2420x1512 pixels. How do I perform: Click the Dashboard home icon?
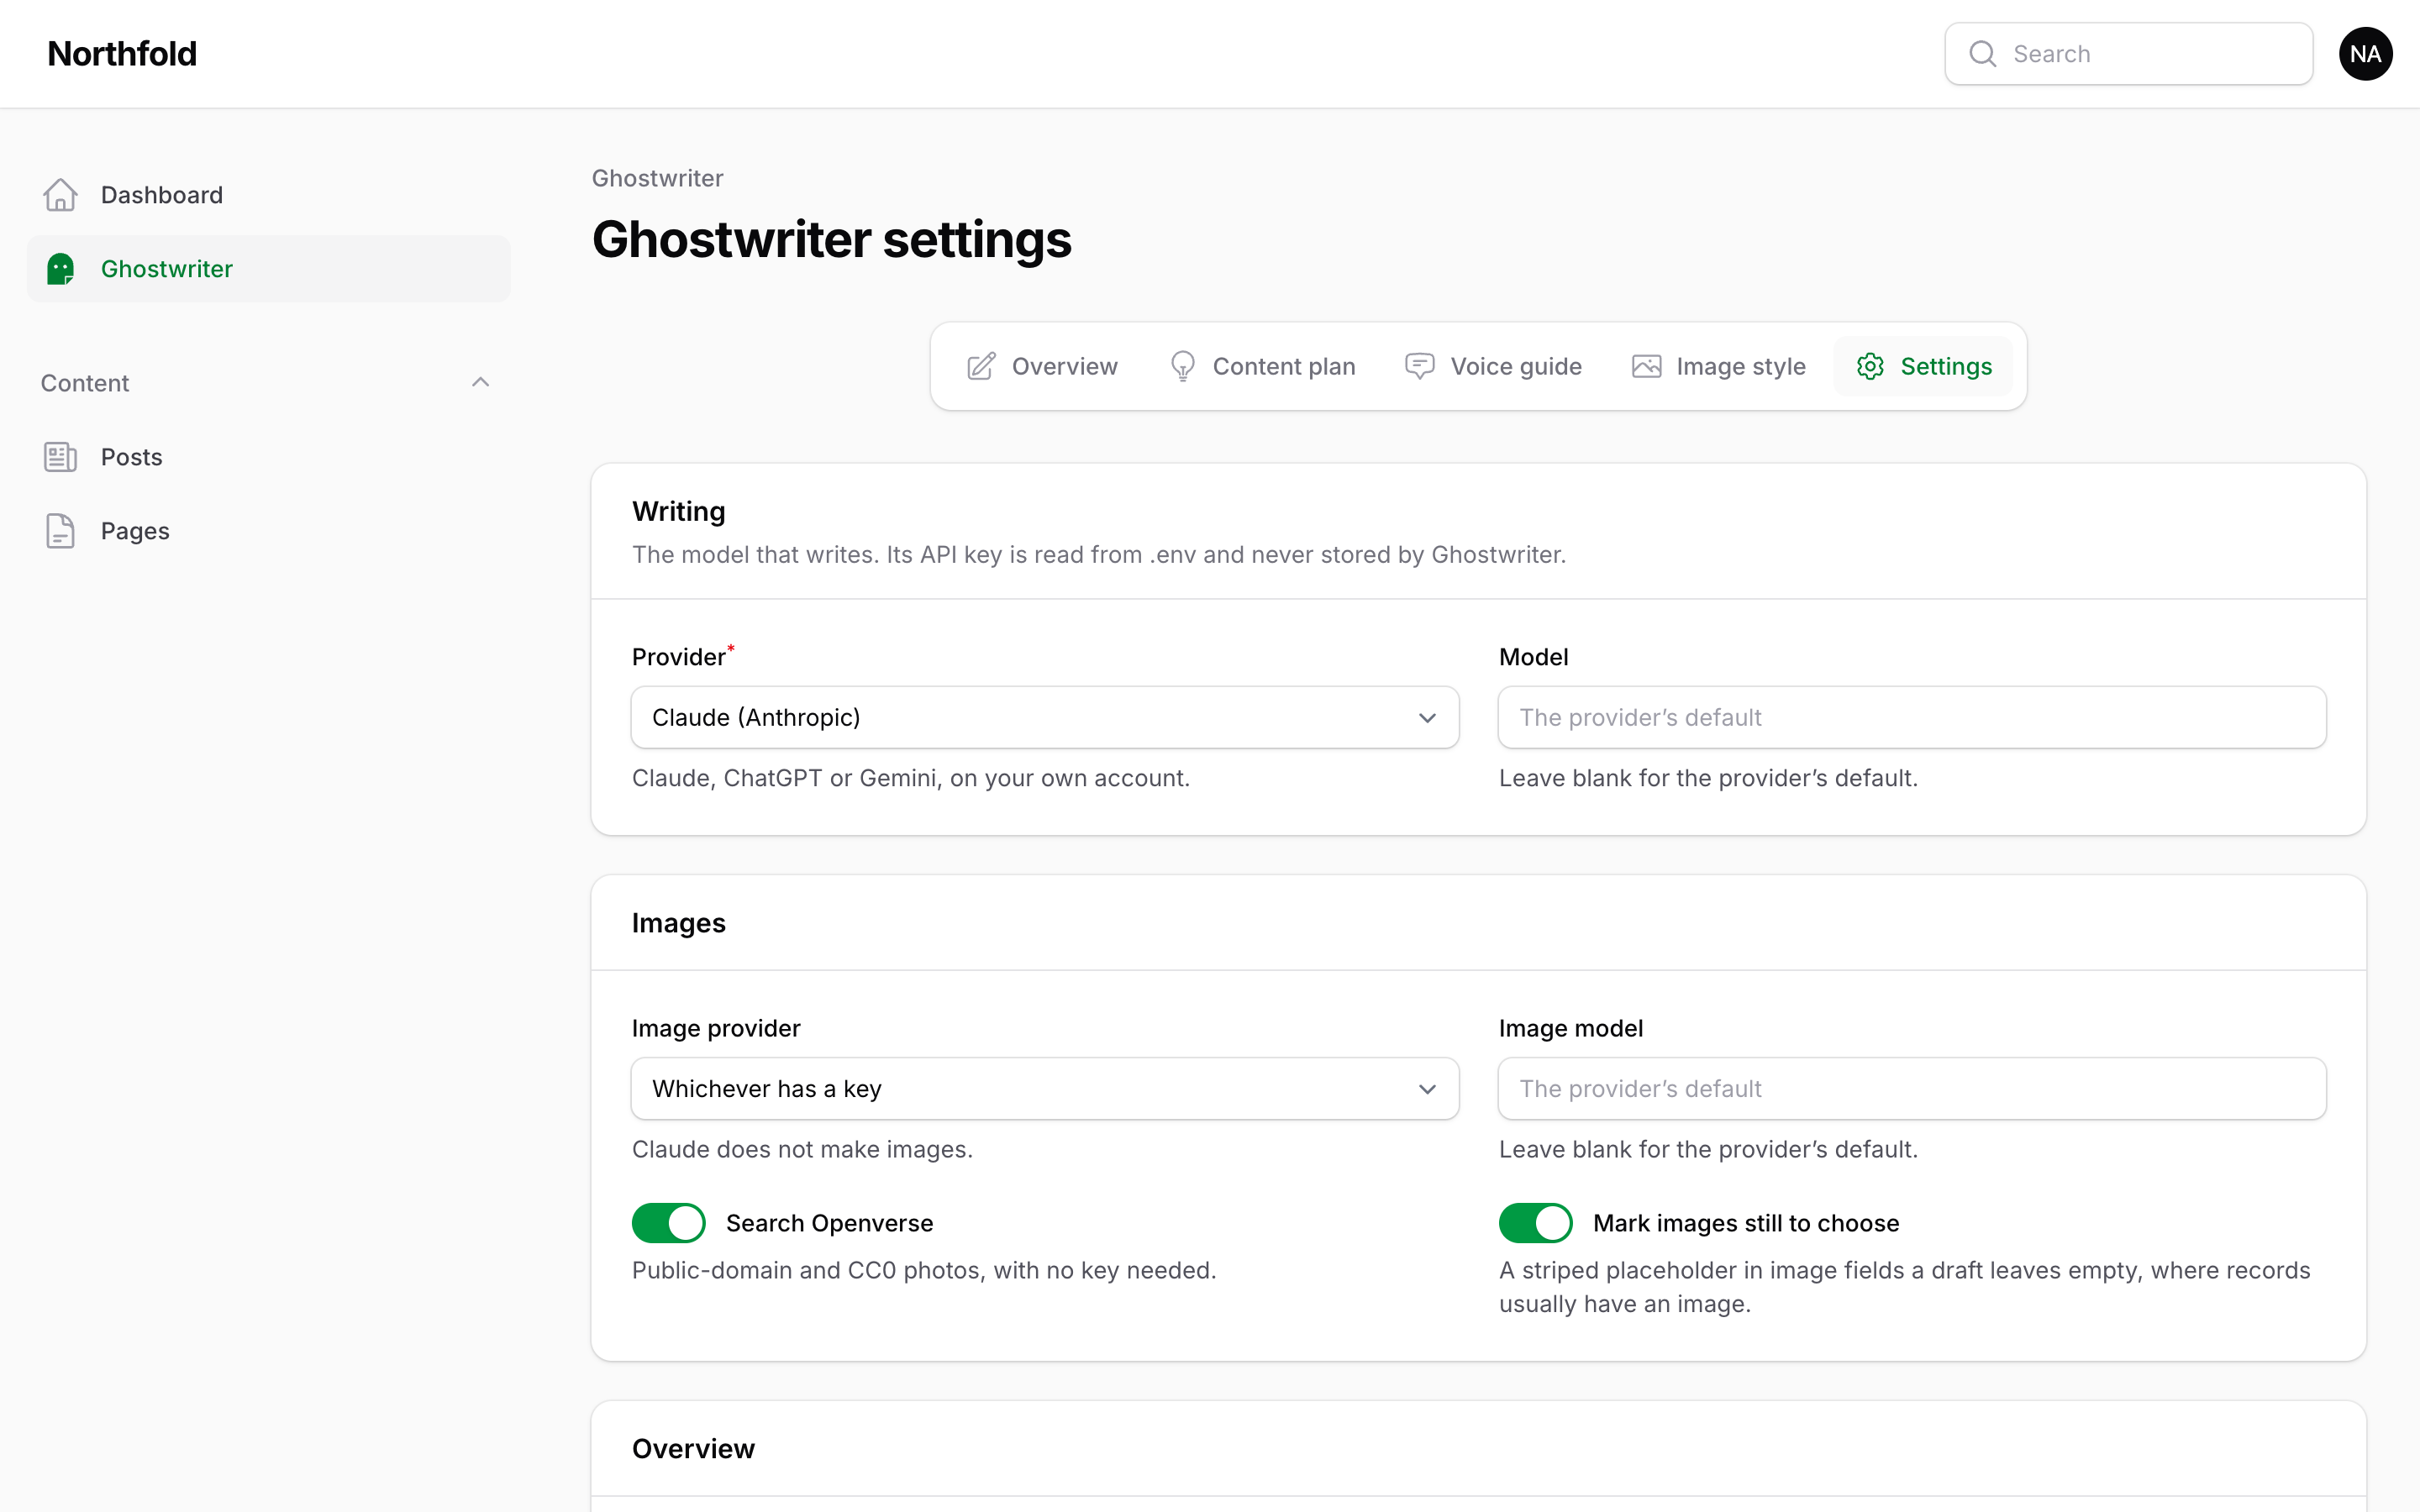(x=60, y=195)
